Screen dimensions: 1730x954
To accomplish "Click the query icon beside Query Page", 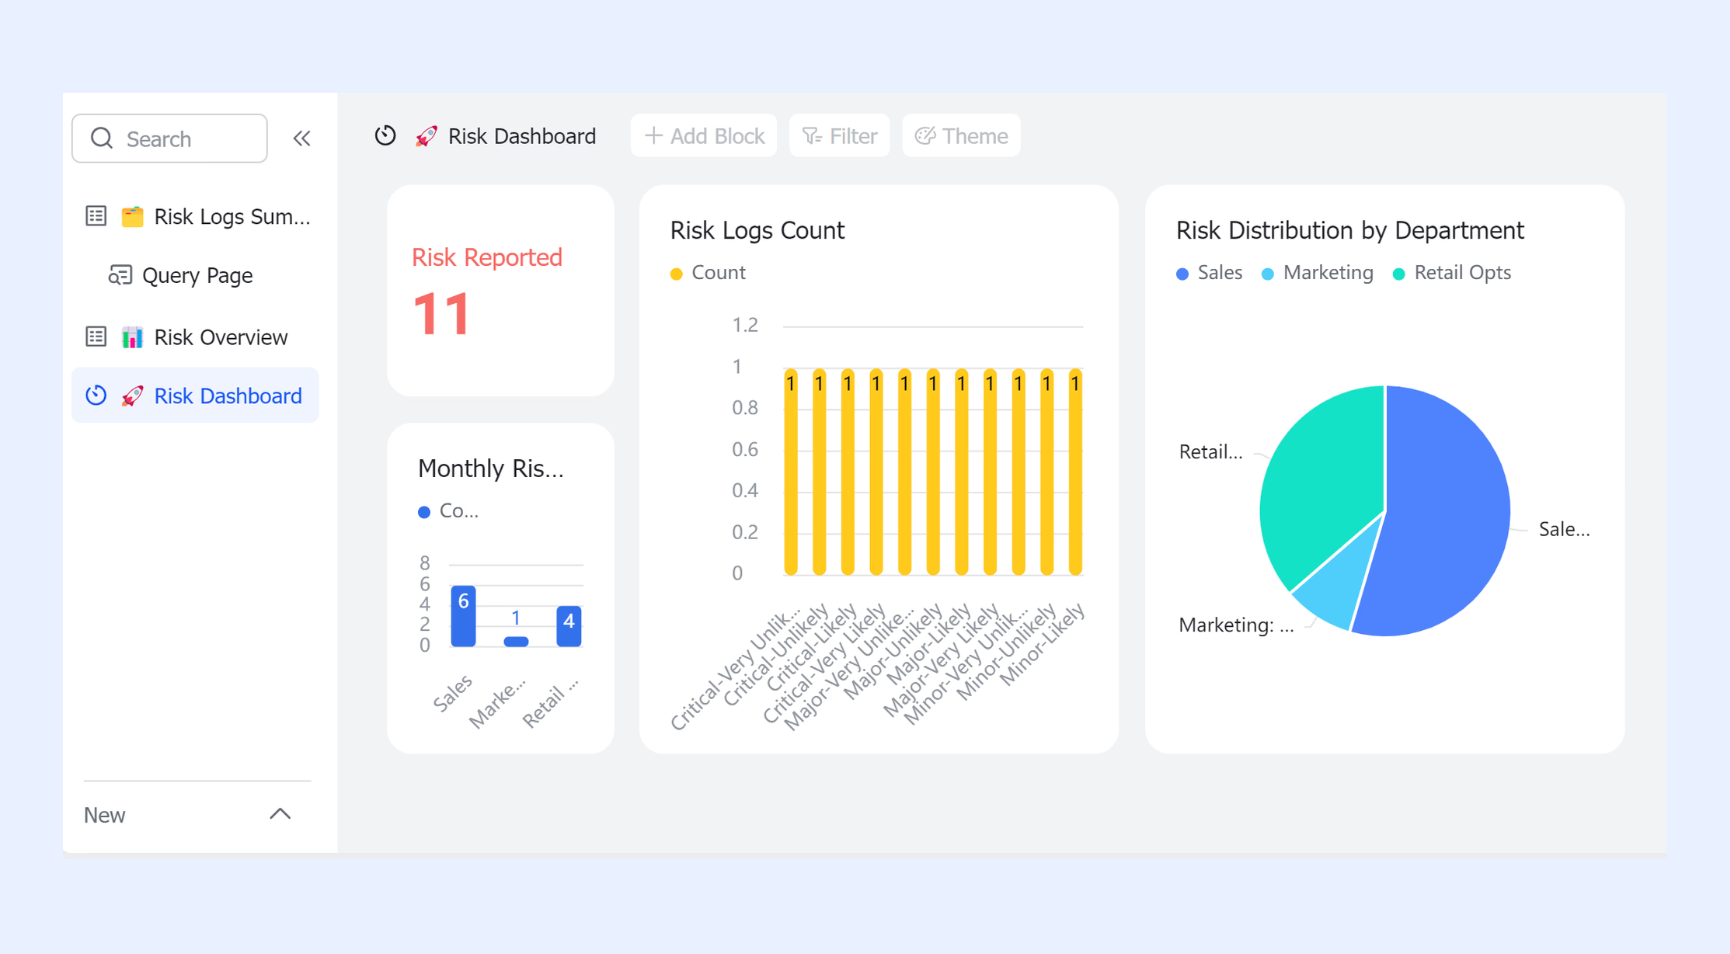I will point(120,275).
